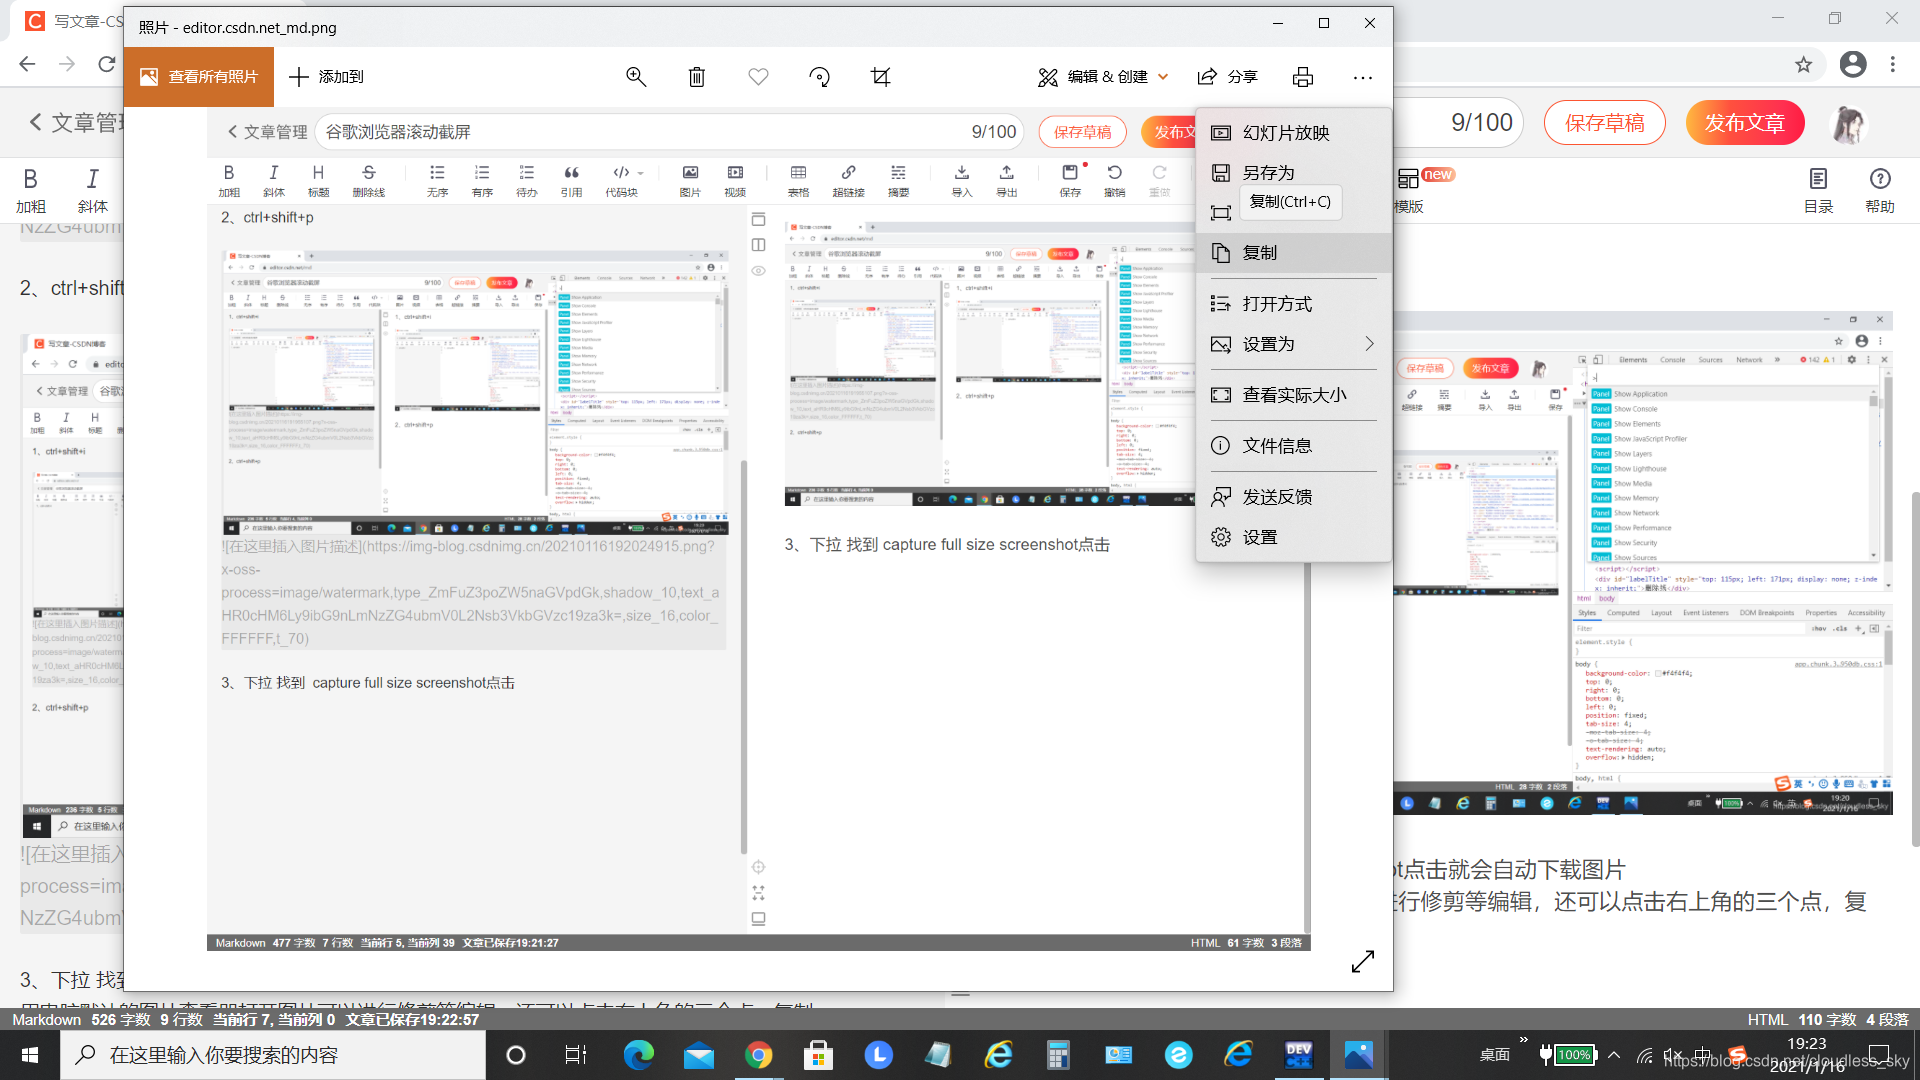
Task: Click the zoom magnifier icon in Photos toolbar
Action: [x=636, y=77]
